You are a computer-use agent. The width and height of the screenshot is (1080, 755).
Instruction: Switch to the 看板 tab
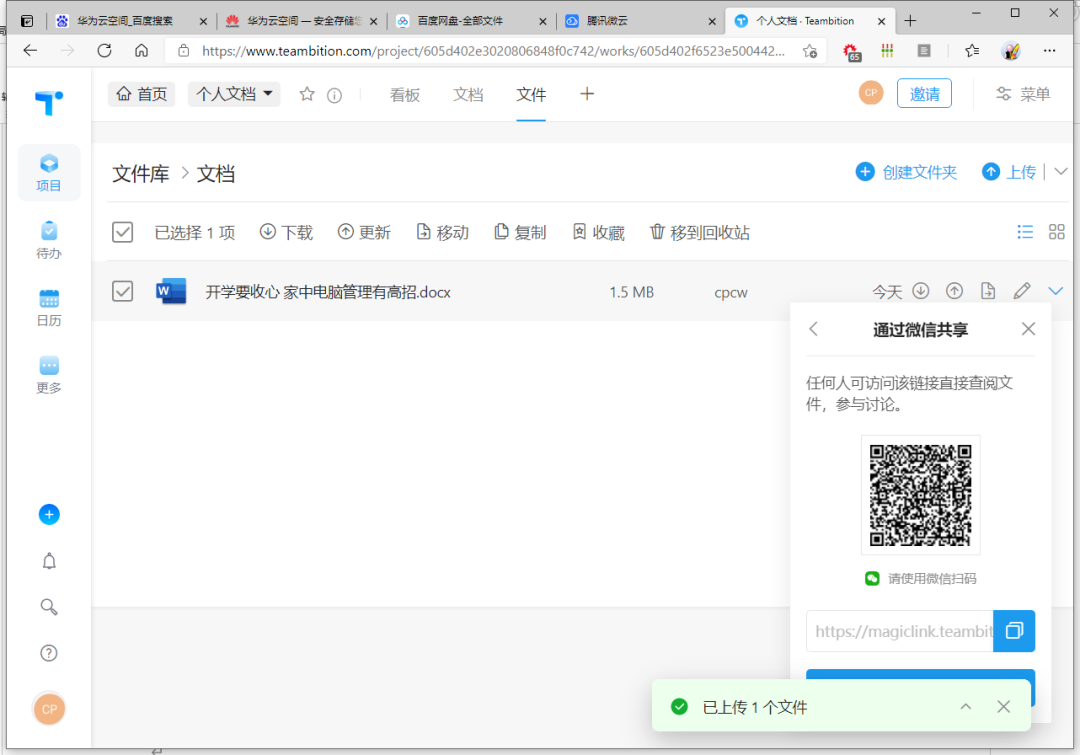coord(405,94)
